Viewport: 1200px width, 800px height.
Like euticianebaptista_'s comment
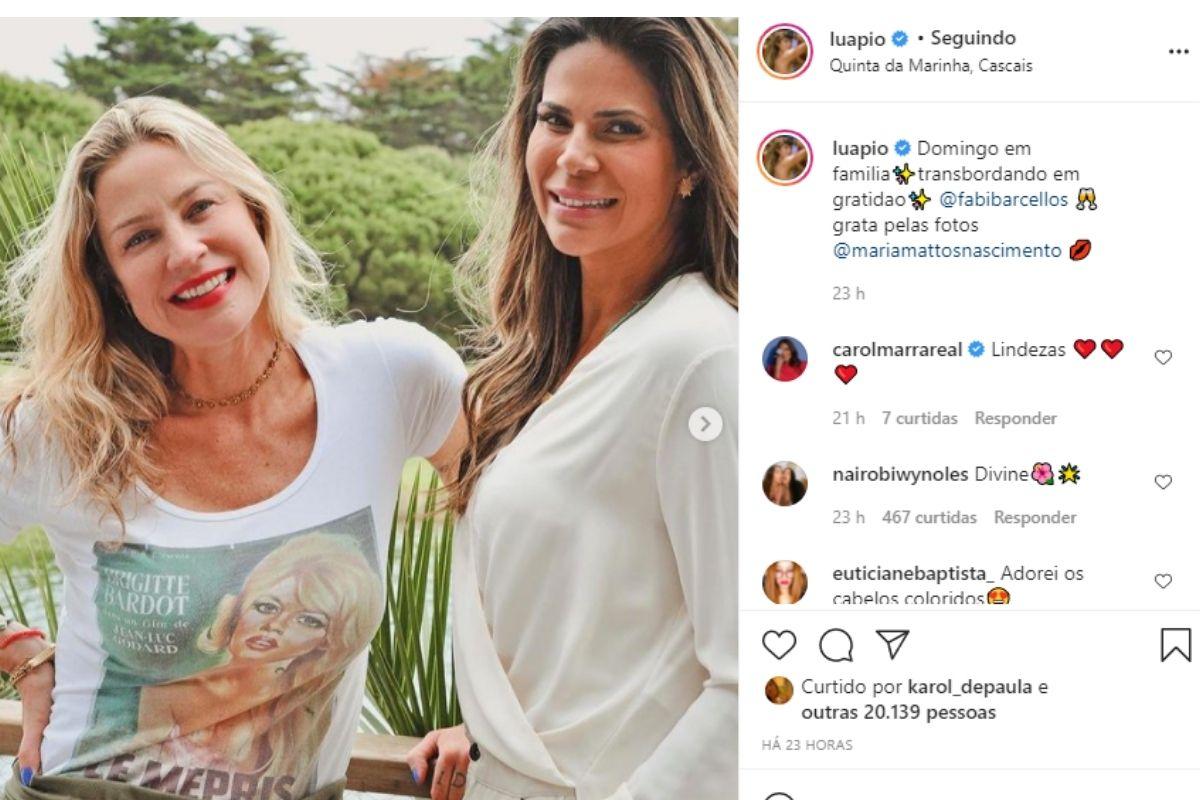pos(1163,581)
